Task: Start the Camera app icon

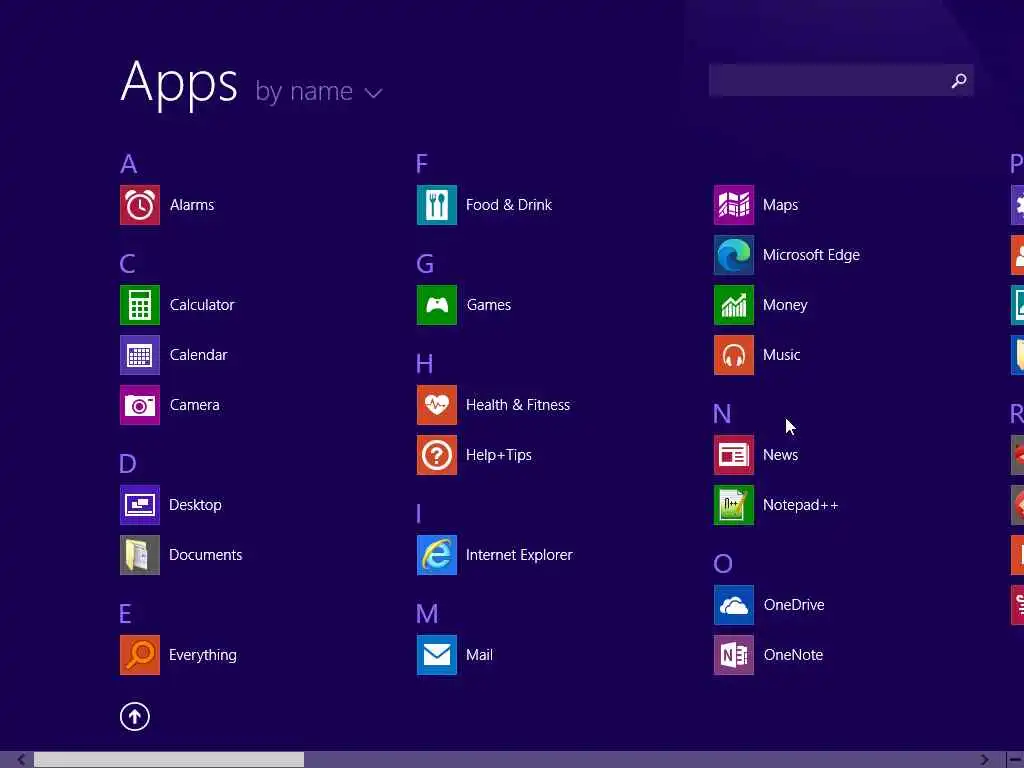Action: (140, 405)
